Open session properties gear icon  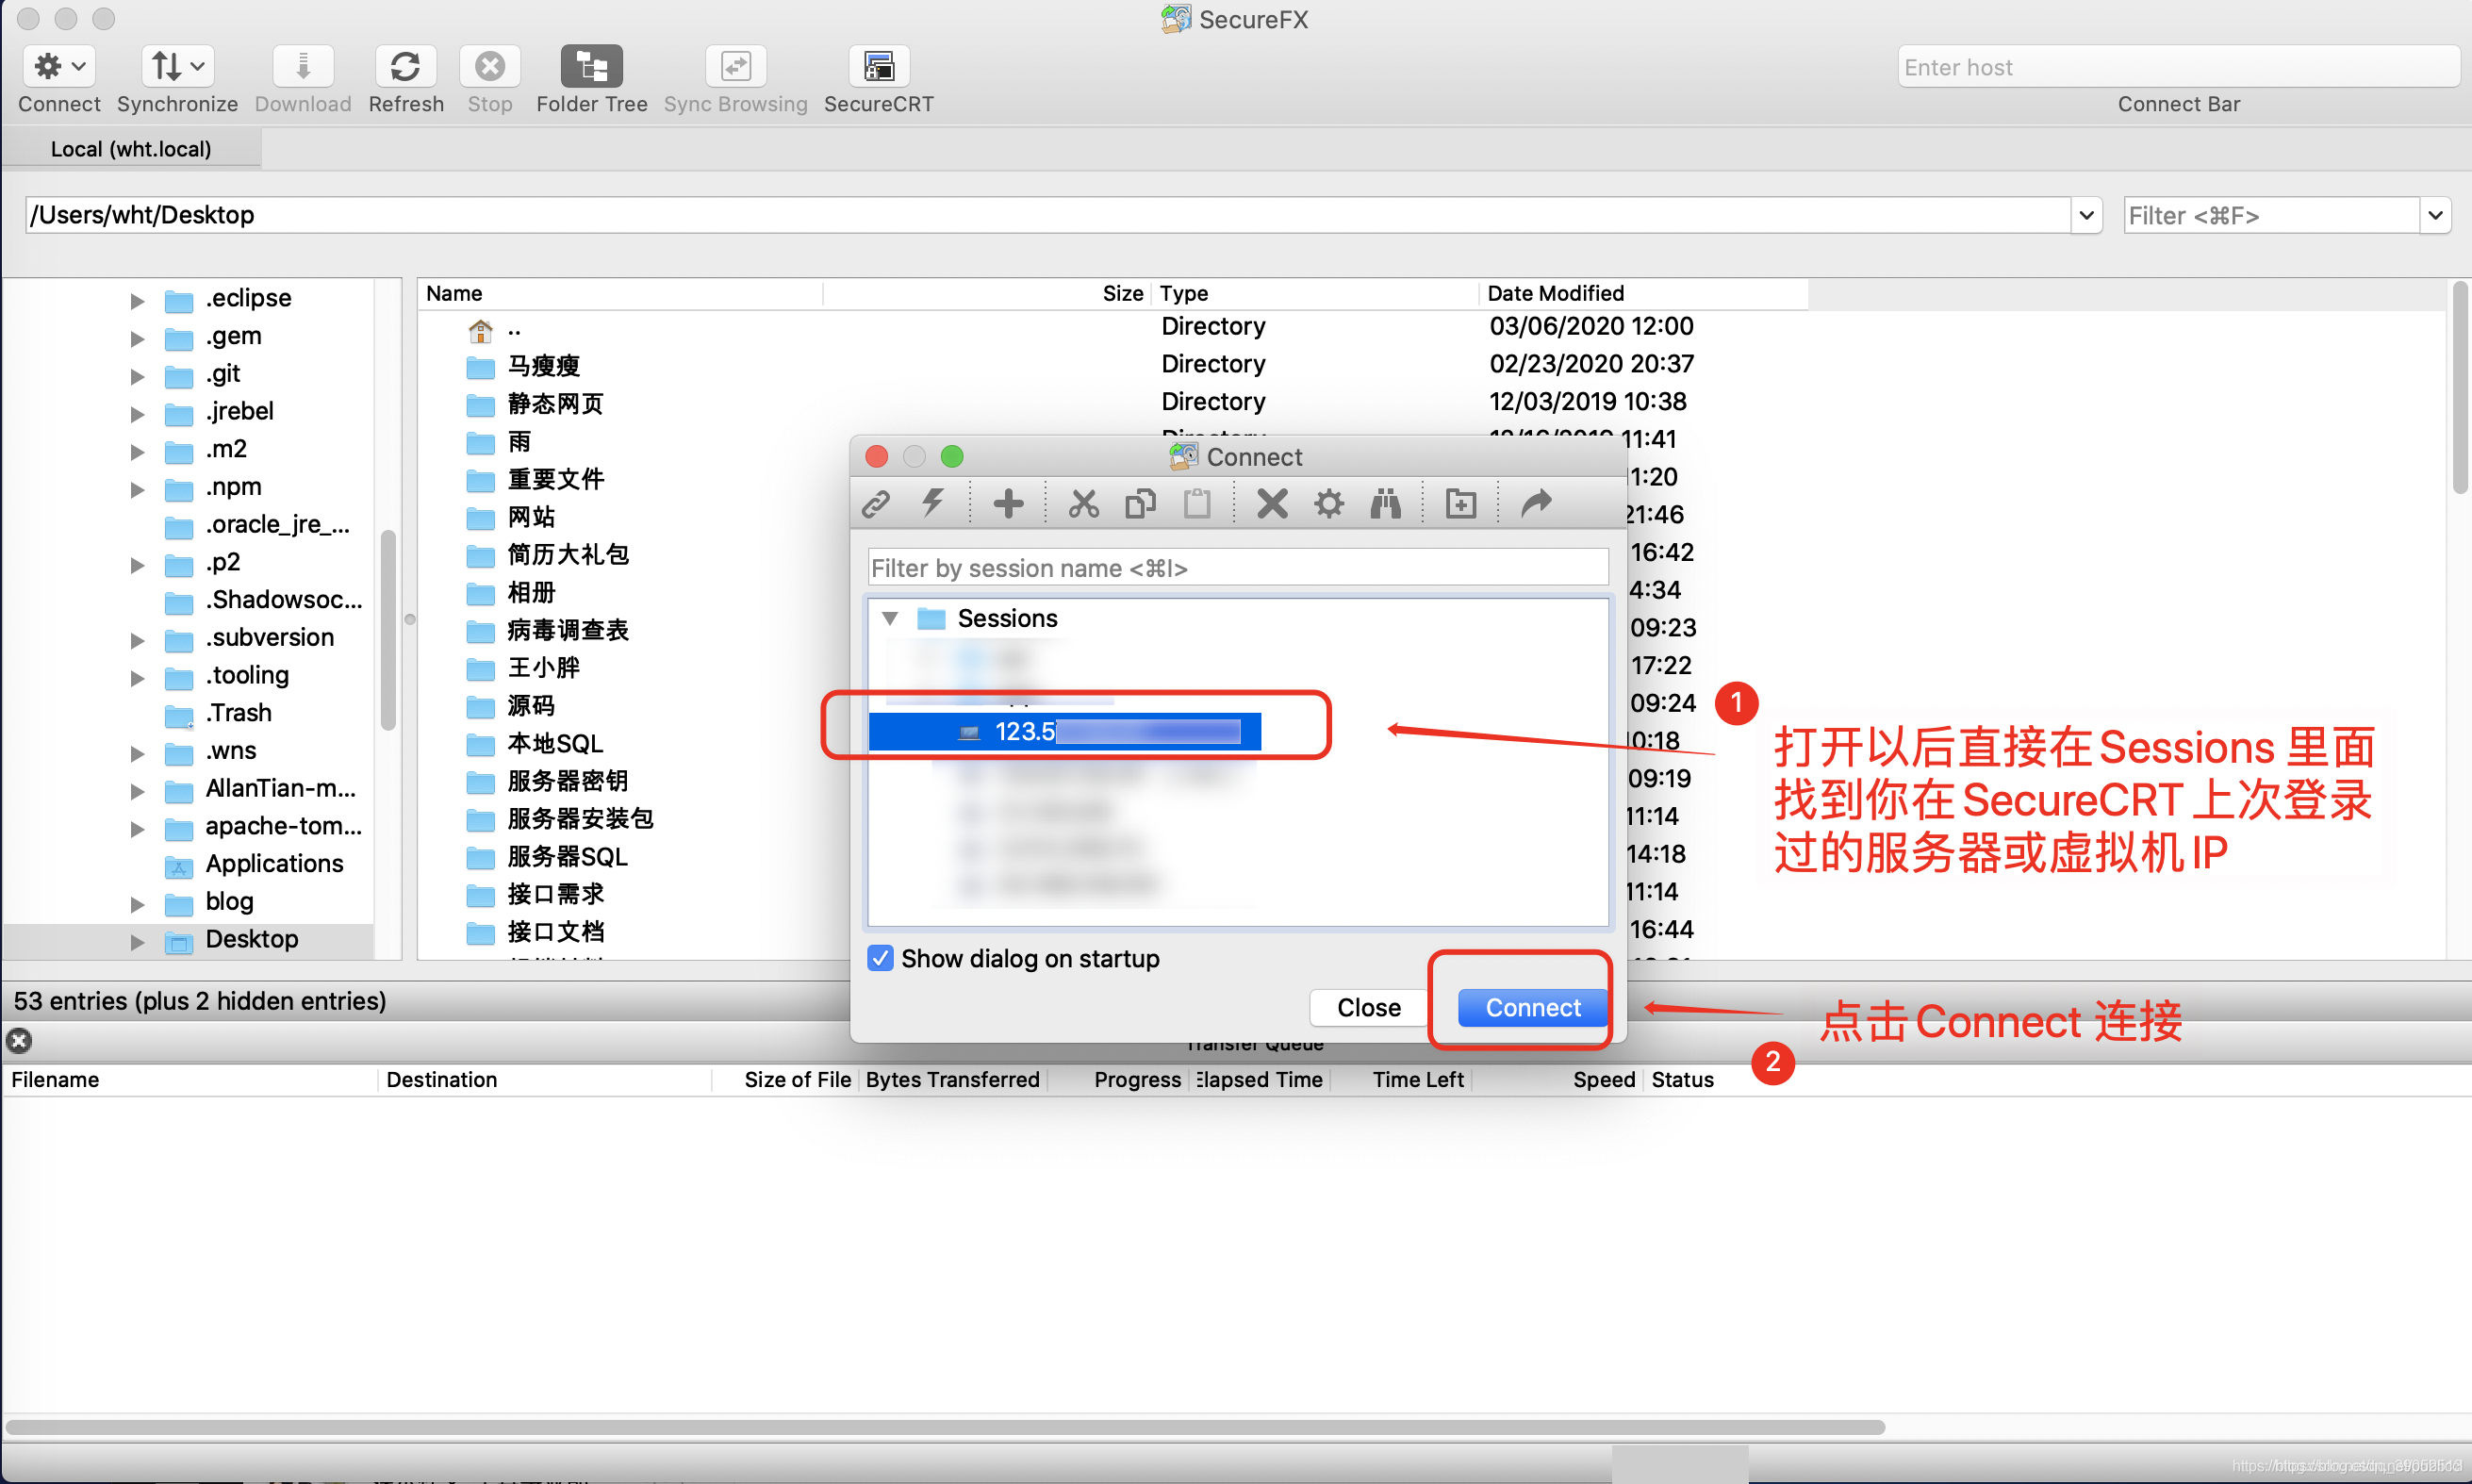click(1328, 503)
